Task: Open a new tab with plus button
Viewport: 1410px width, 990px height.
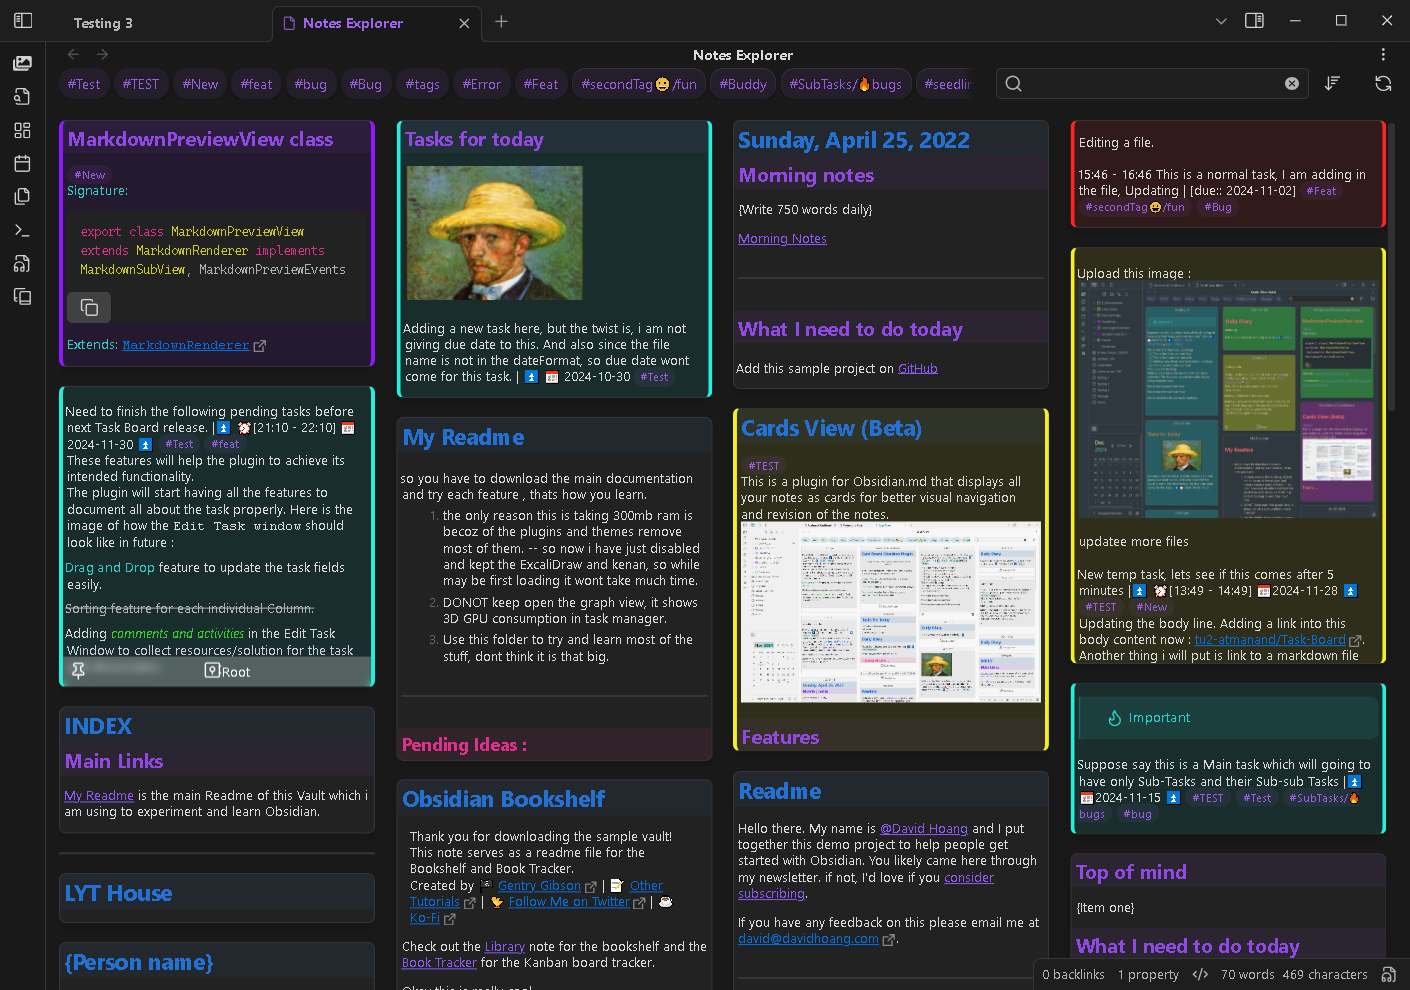Action: point(501,21)
